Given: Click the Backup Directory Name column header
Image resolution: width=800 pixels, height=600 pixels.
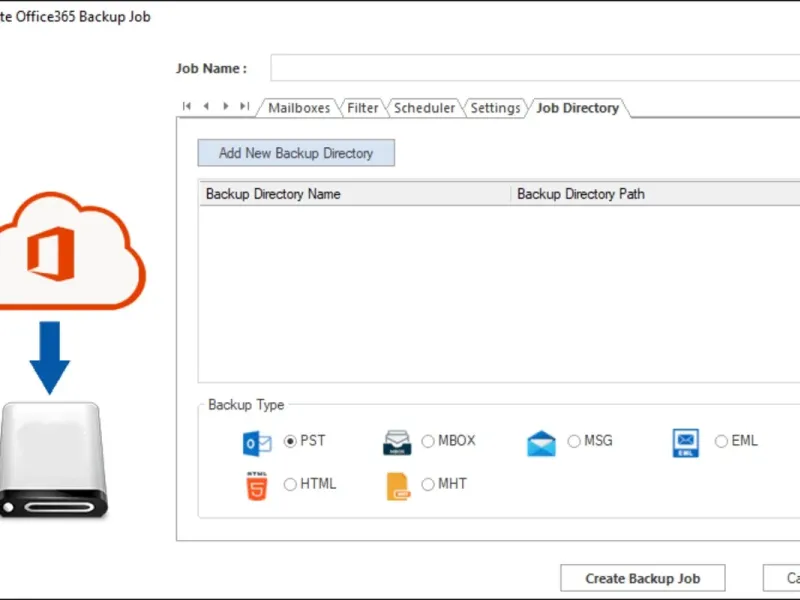Looking at the screenshot, I should [355, 194].
